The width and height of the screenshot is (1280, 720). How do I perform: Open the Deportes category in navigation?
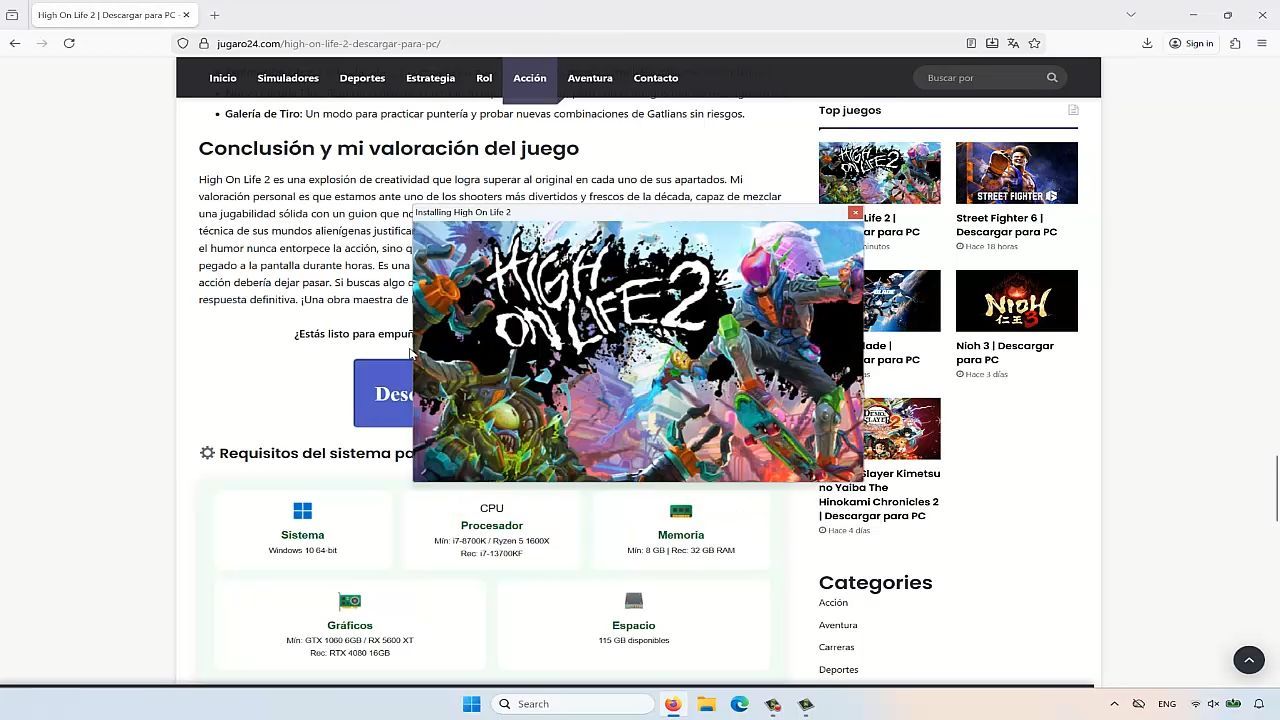362,78
